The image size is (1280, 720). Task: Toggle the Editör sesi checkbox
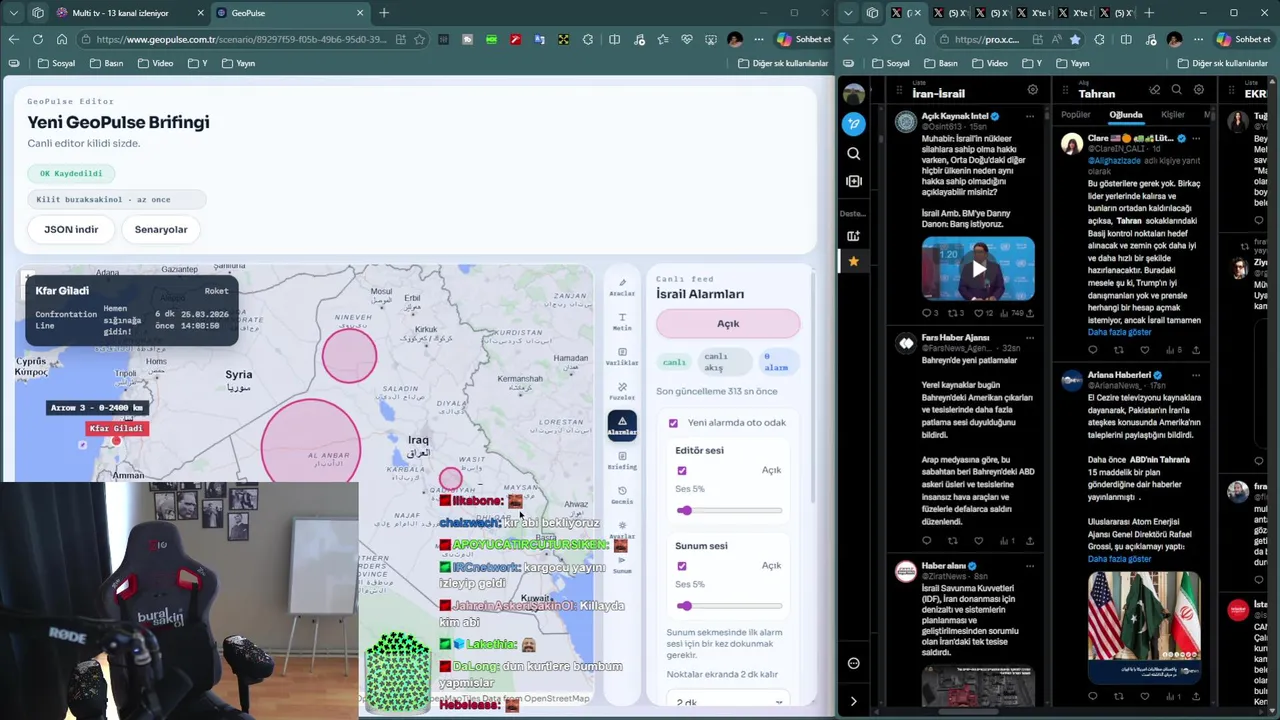pyautogui.click(x=682, y=471)
